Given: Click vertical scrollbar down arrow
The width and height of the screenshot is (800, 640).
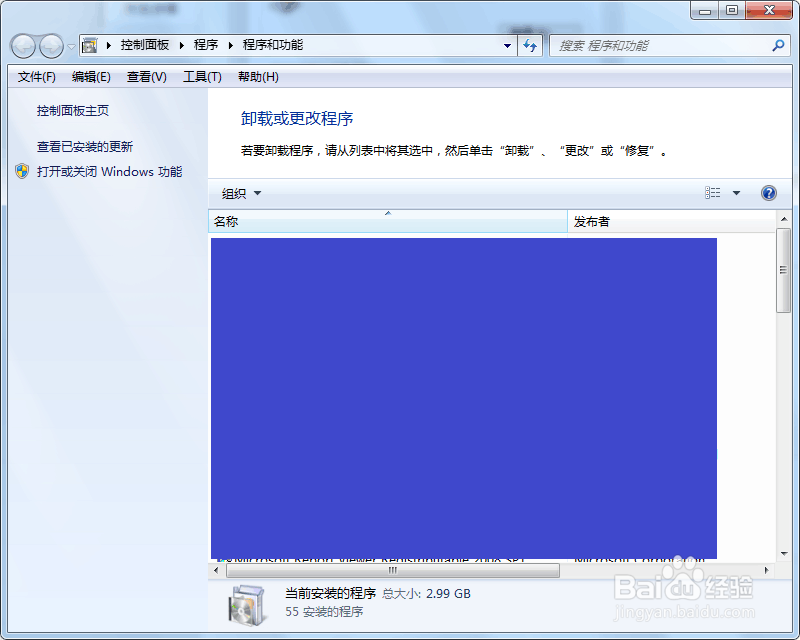Looking at the screenshot, I should (x=783, y=554).
